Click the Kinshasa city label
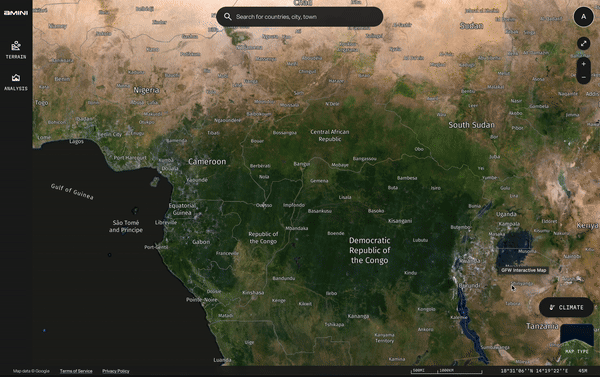 (253, 292)
